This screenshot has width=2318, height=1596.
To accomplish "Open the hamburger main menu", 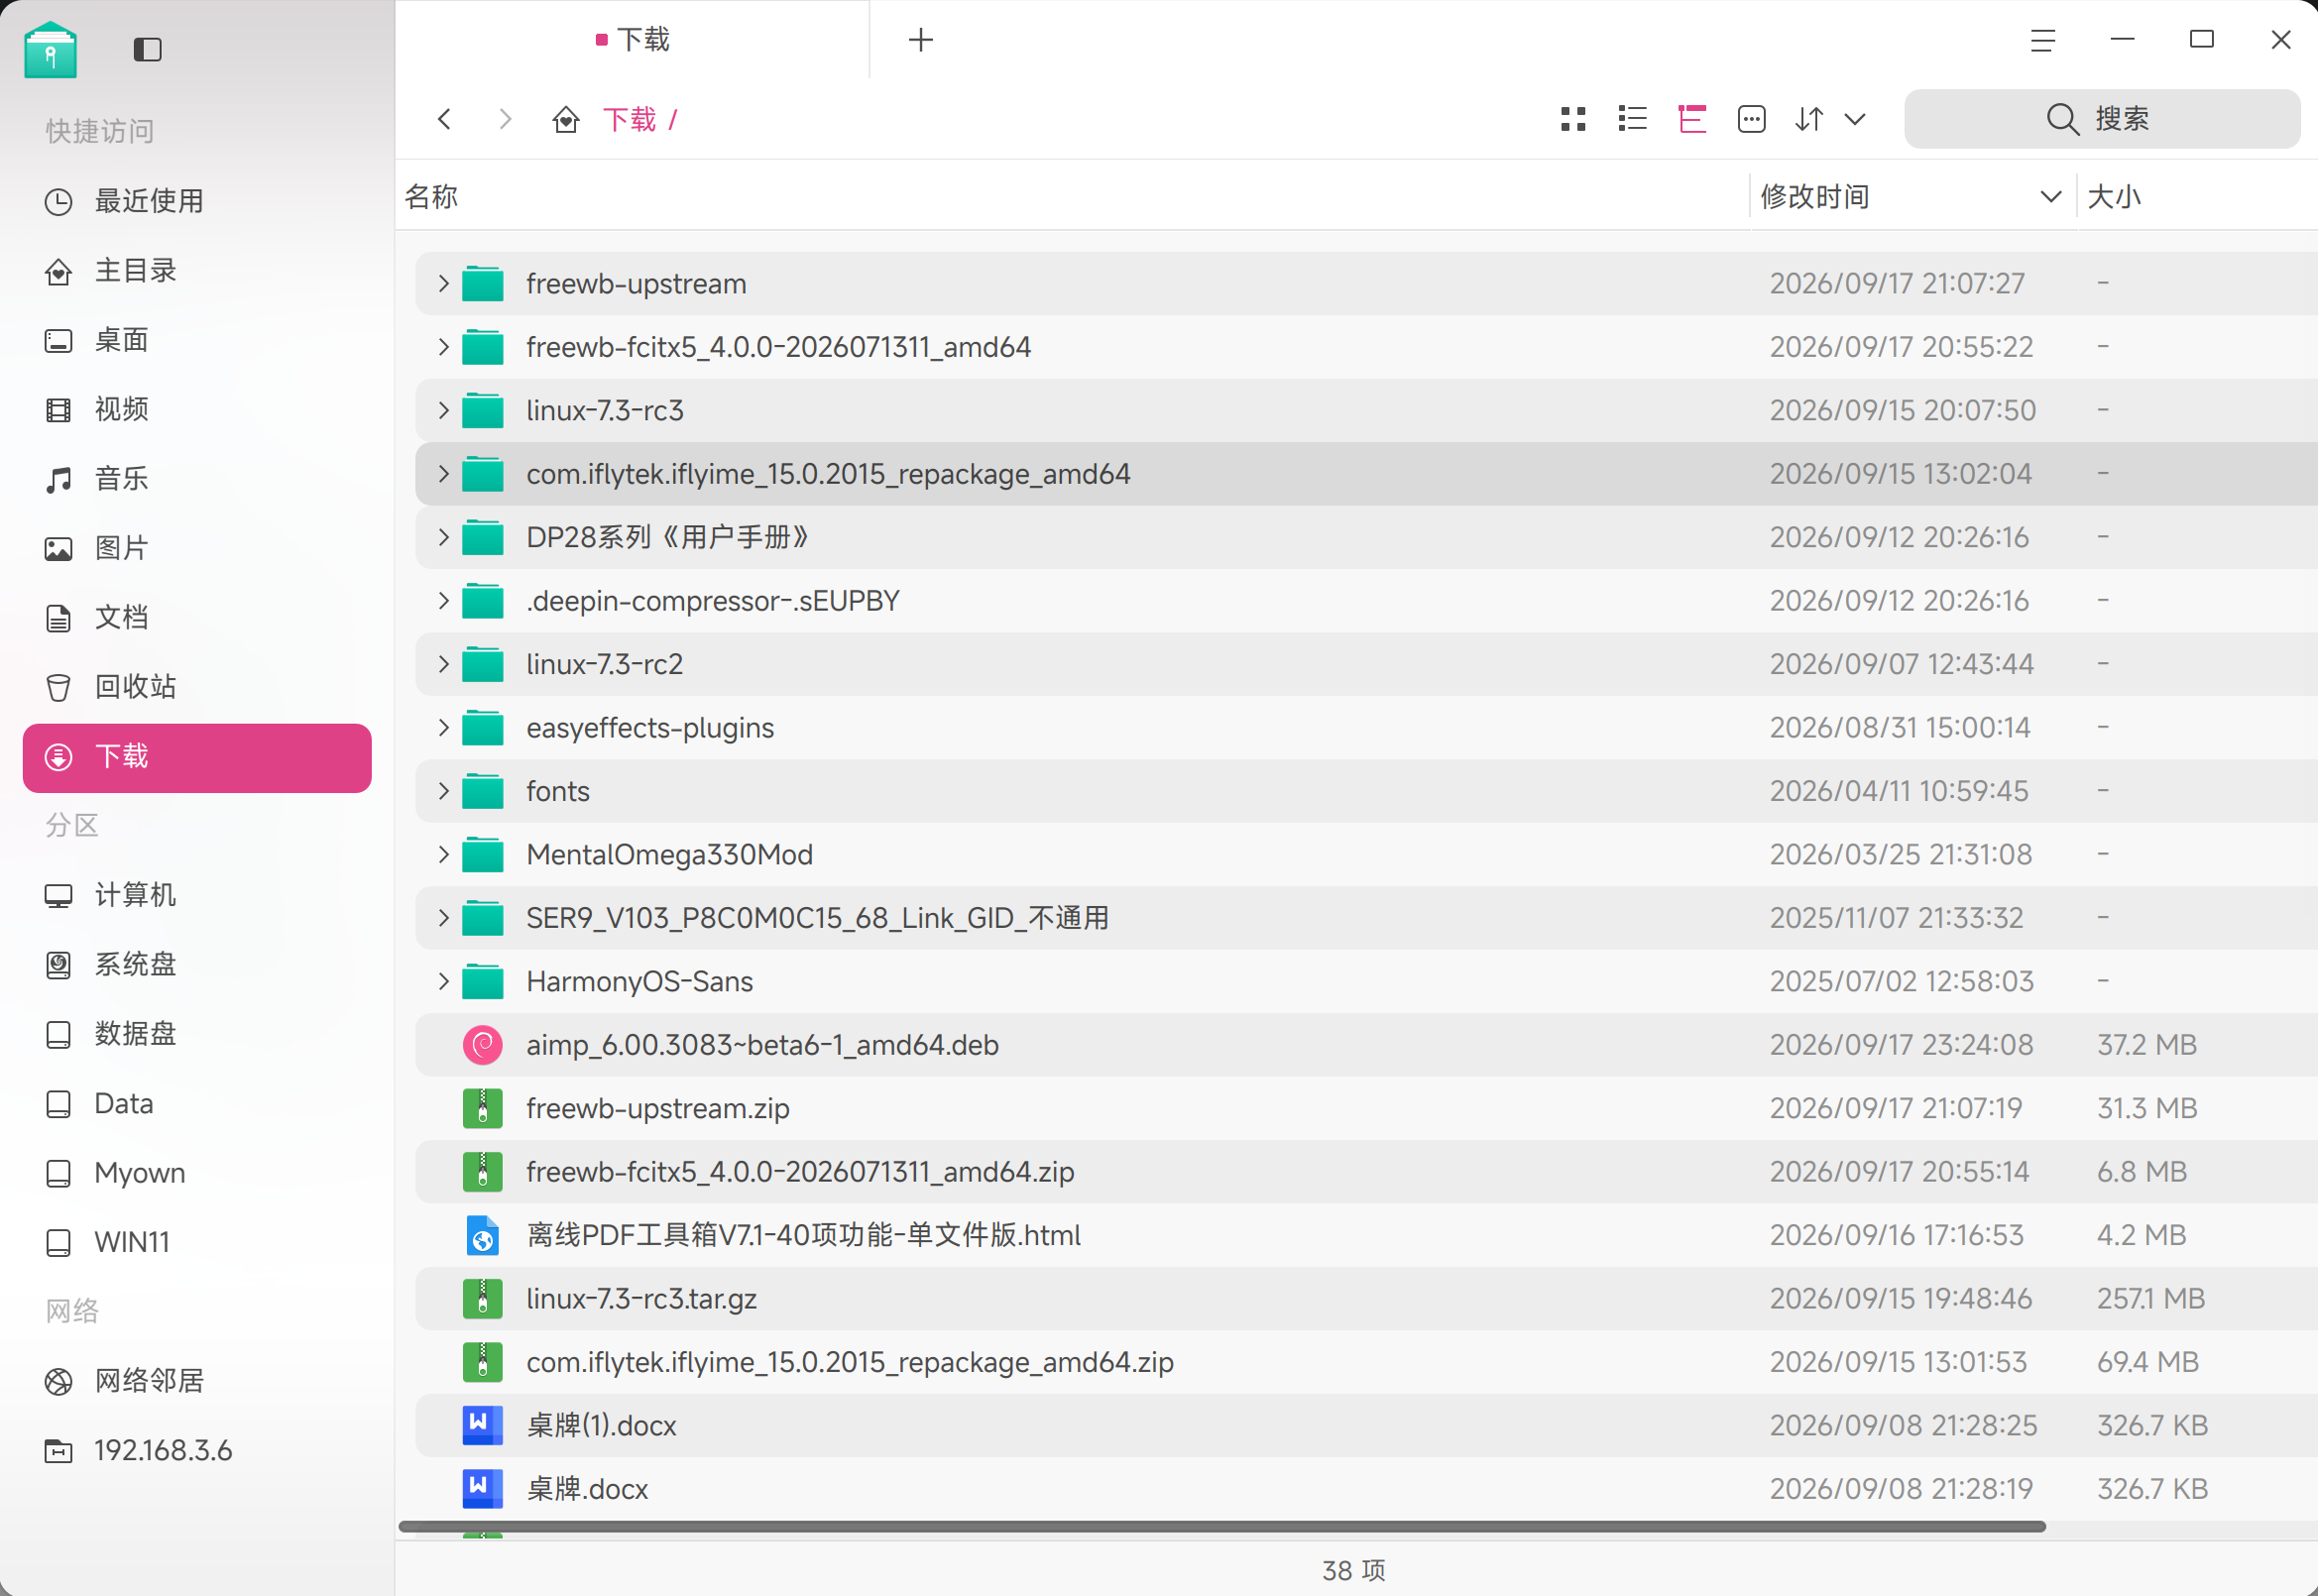I will 2043,40.
